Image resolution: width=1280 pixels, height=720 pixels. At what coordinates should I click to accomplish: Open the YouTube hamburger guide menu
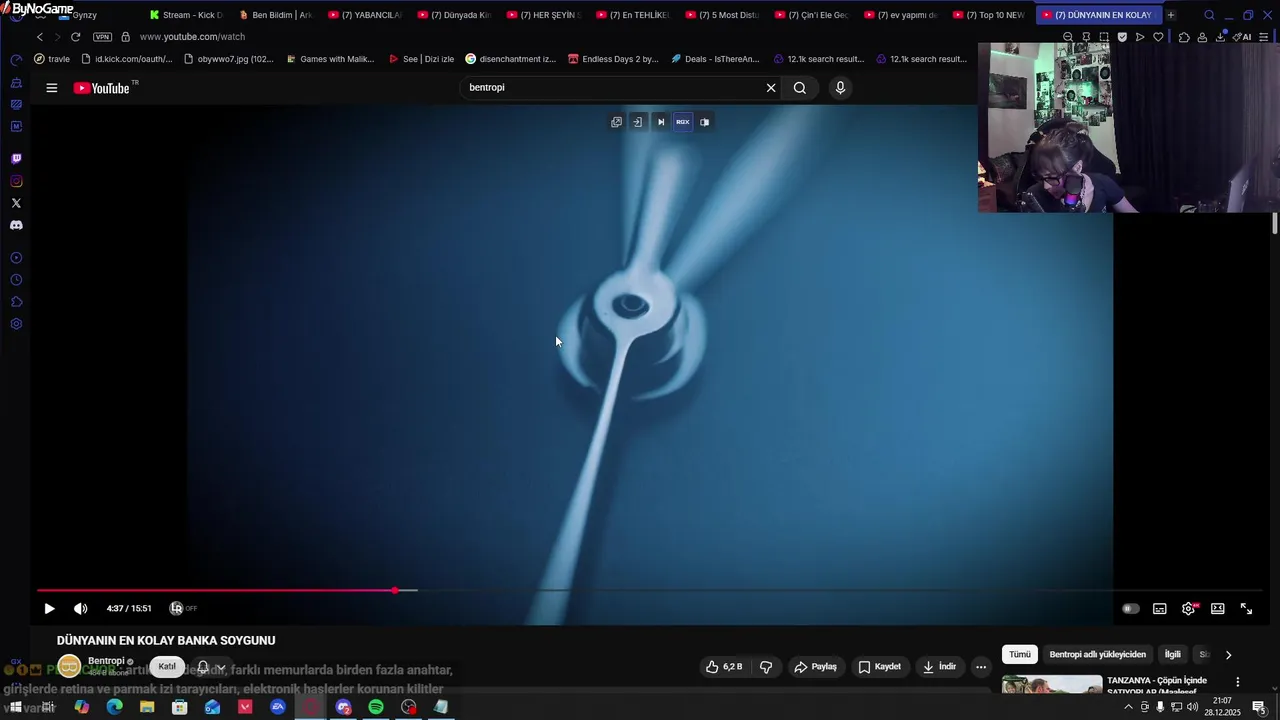(x=51, y=88)
